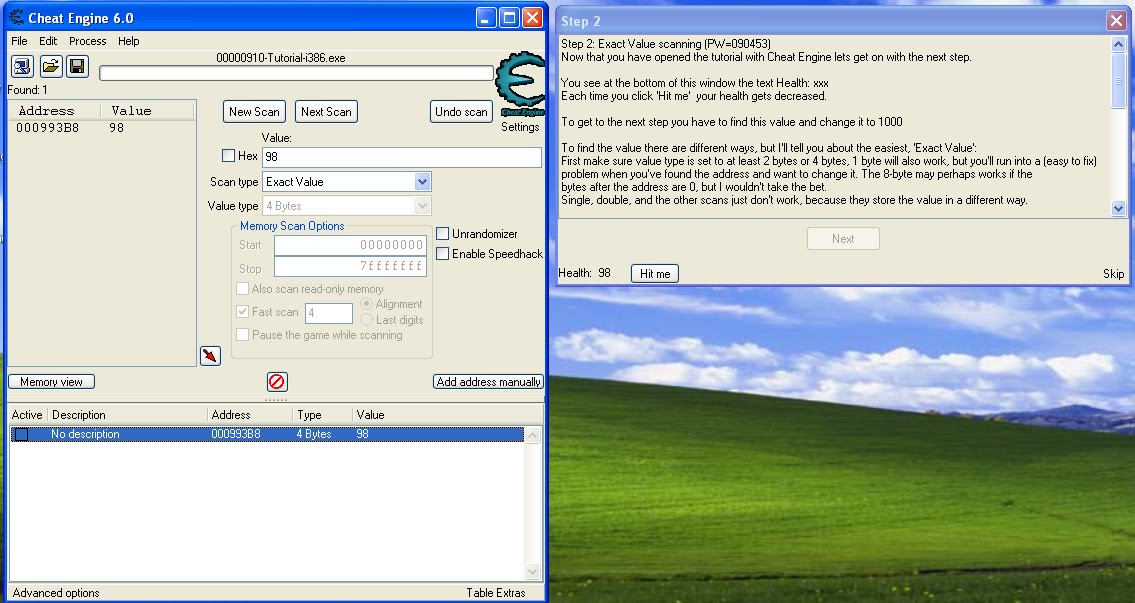Image resolution: width=1135 pixels, height=603 pixels.
Task: Select the Alignment radio button
Action: (366, 304)
